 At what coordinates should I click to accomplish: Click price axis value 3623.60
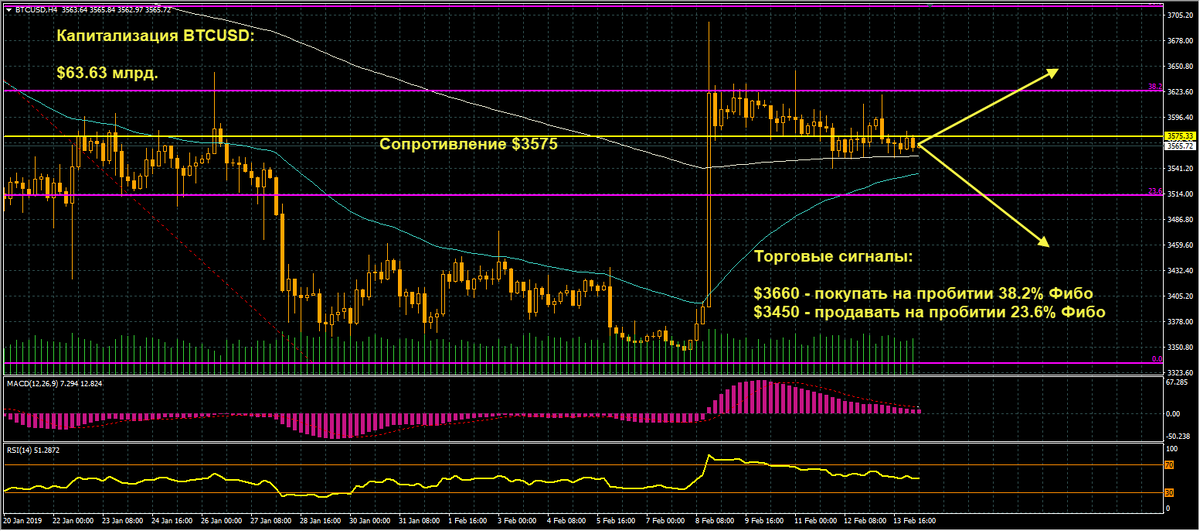click(x=1180, y=91)
